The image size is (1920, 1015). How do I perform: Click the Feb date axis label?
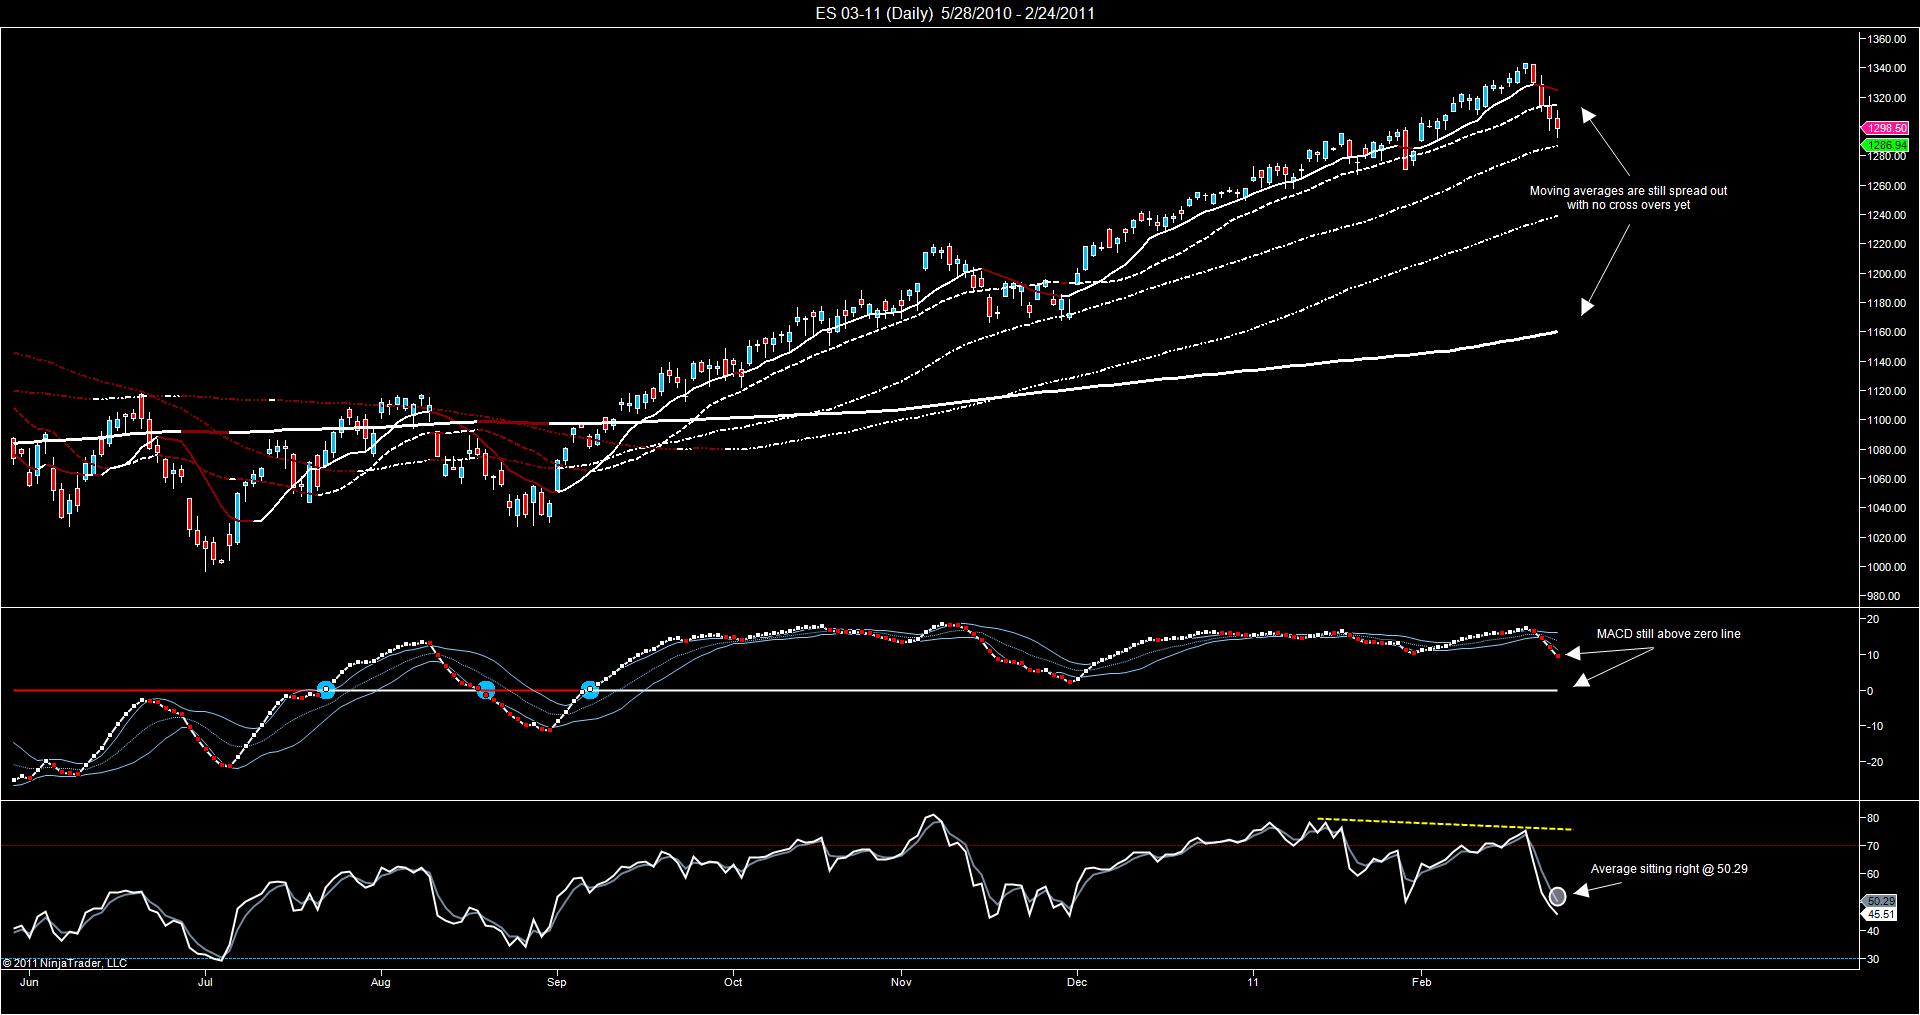[1421, 982]
